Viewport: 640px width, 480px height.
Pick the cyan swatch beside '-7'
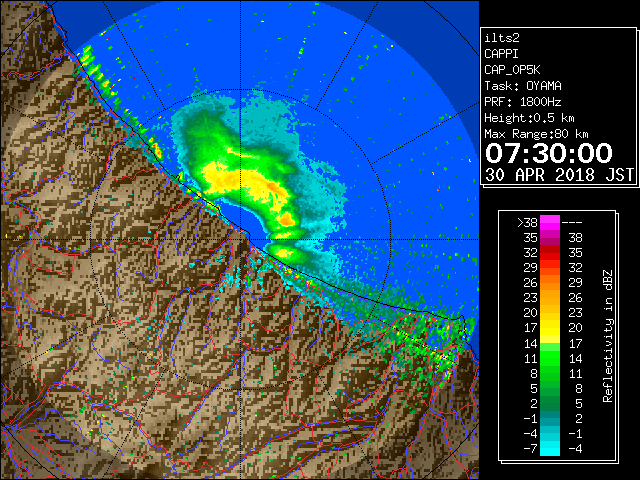(x=550, y=448)
